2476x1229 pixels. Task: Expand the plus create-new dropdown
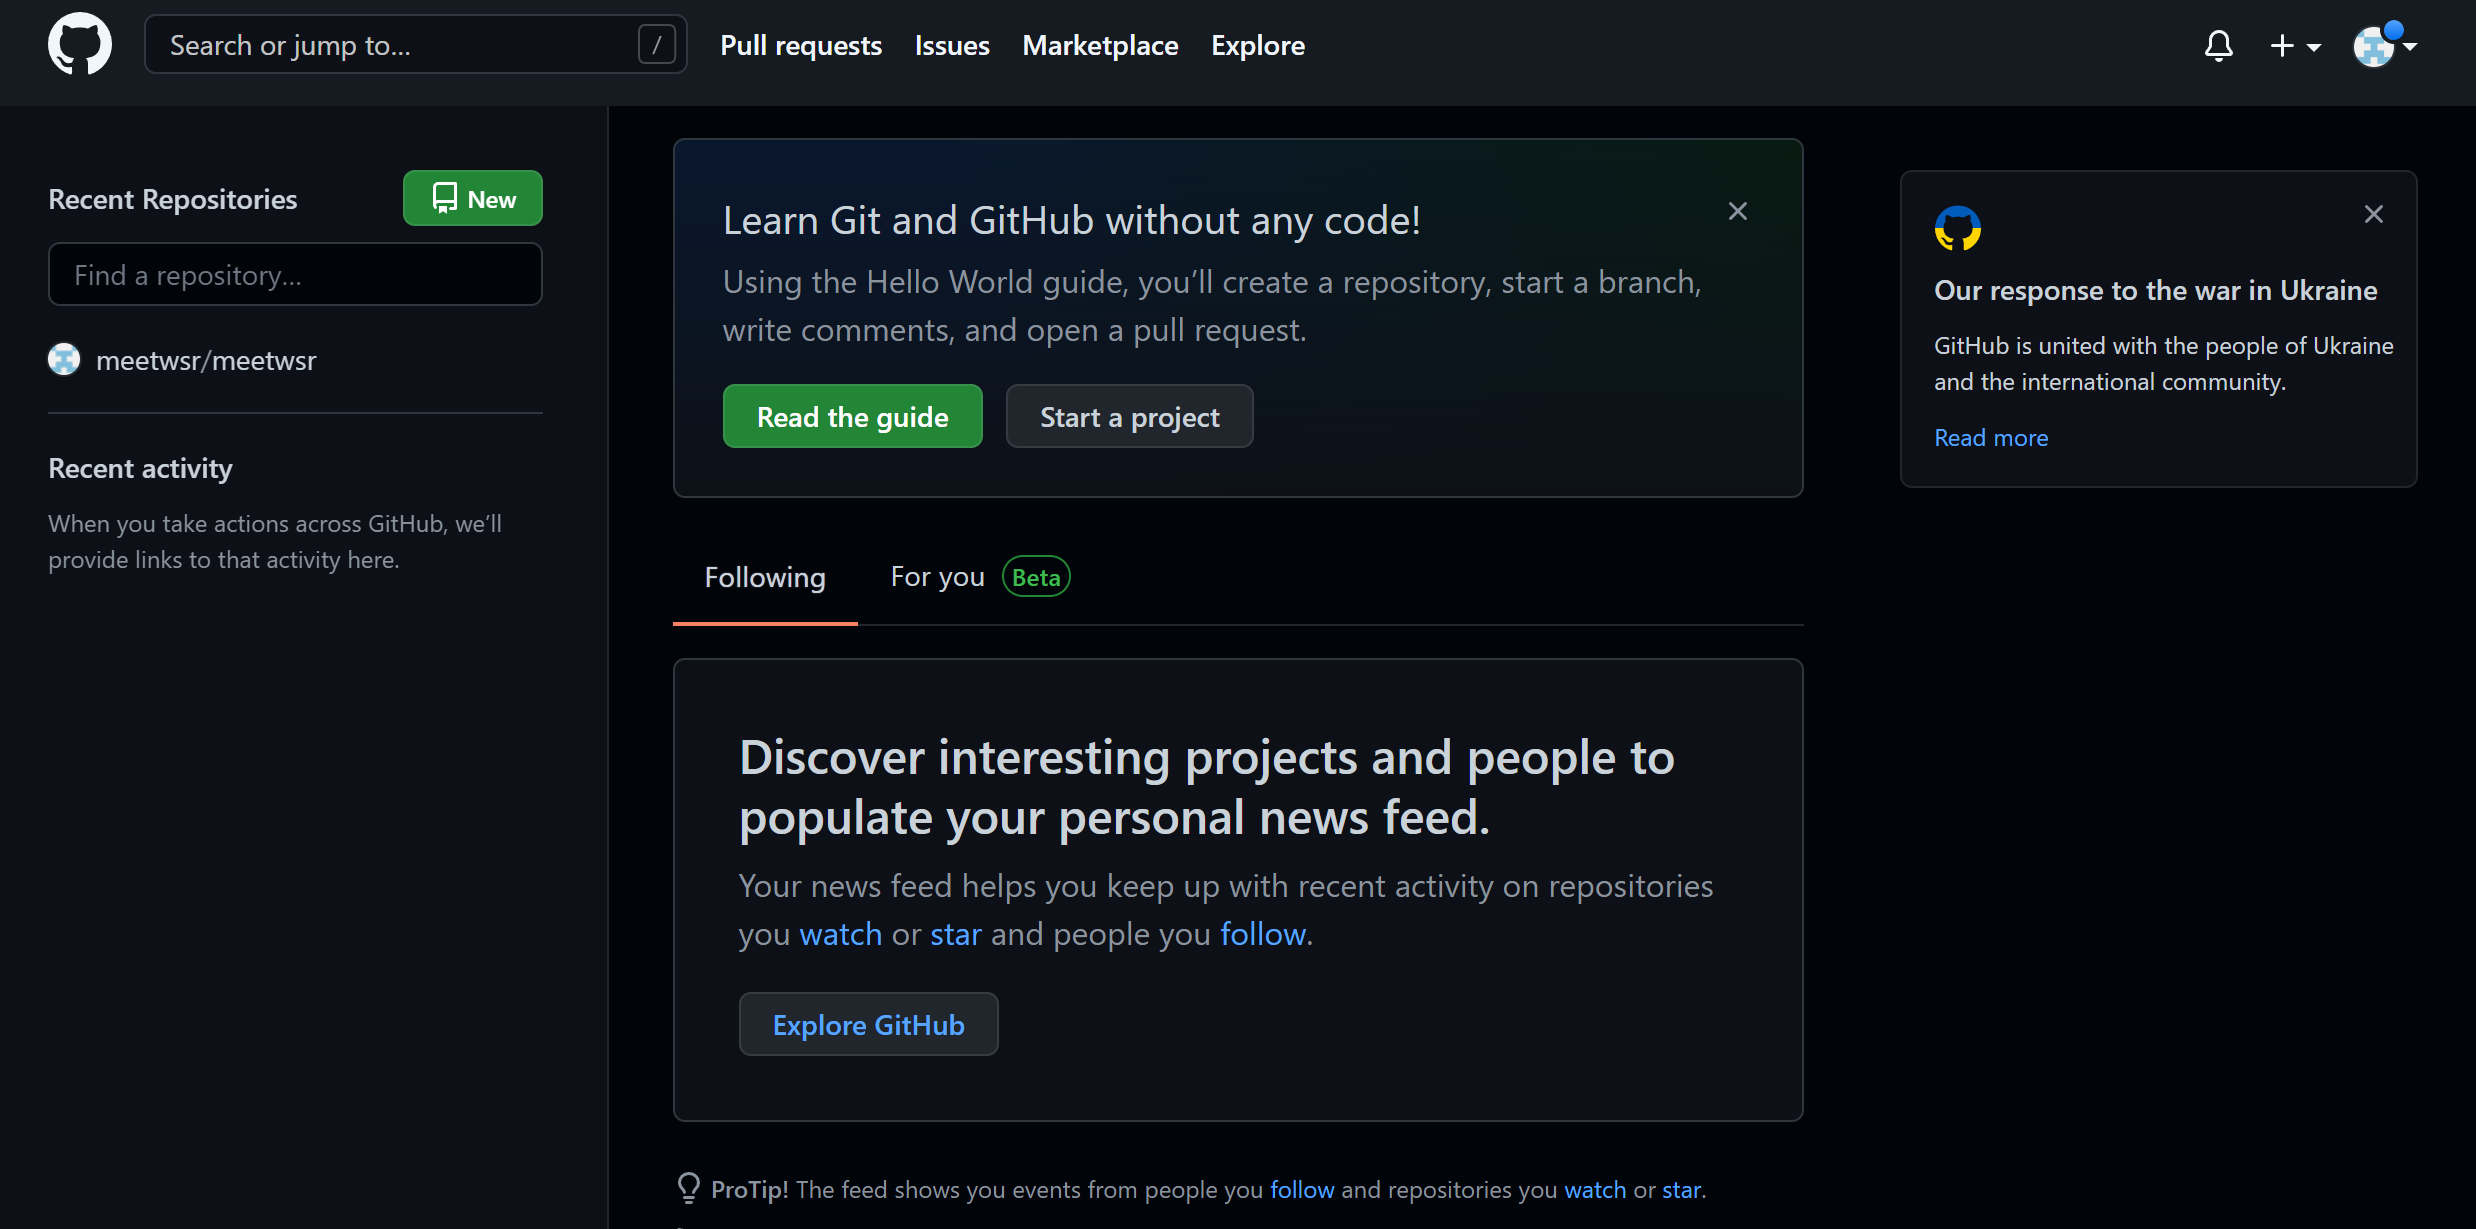tap(2295, 46)
